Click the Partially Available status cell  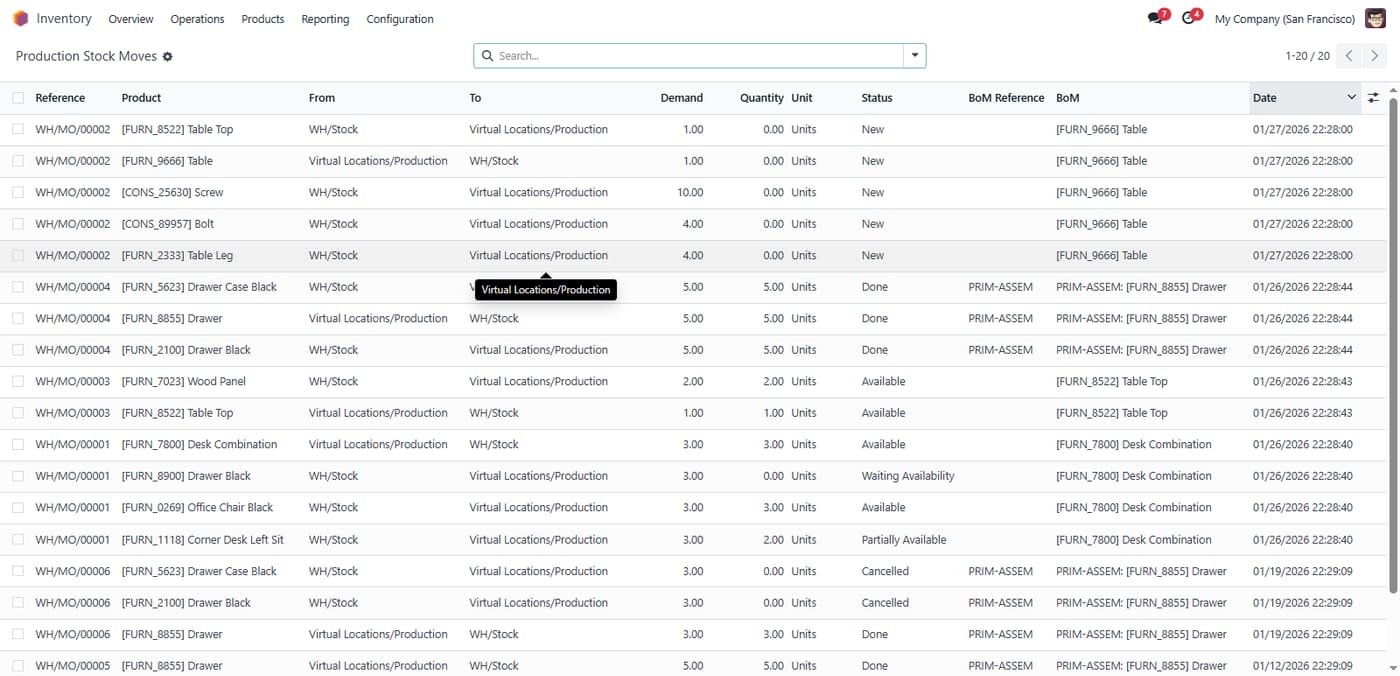[x=904, y=539]
